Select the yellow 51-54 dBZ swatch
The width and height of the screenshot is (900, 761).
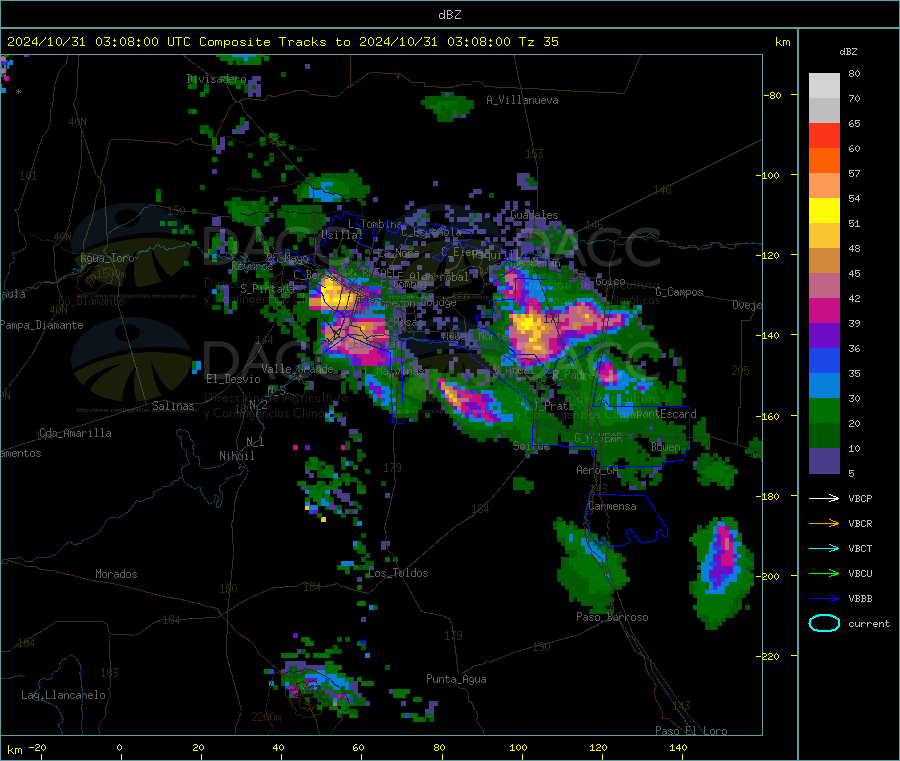(824, 211)
